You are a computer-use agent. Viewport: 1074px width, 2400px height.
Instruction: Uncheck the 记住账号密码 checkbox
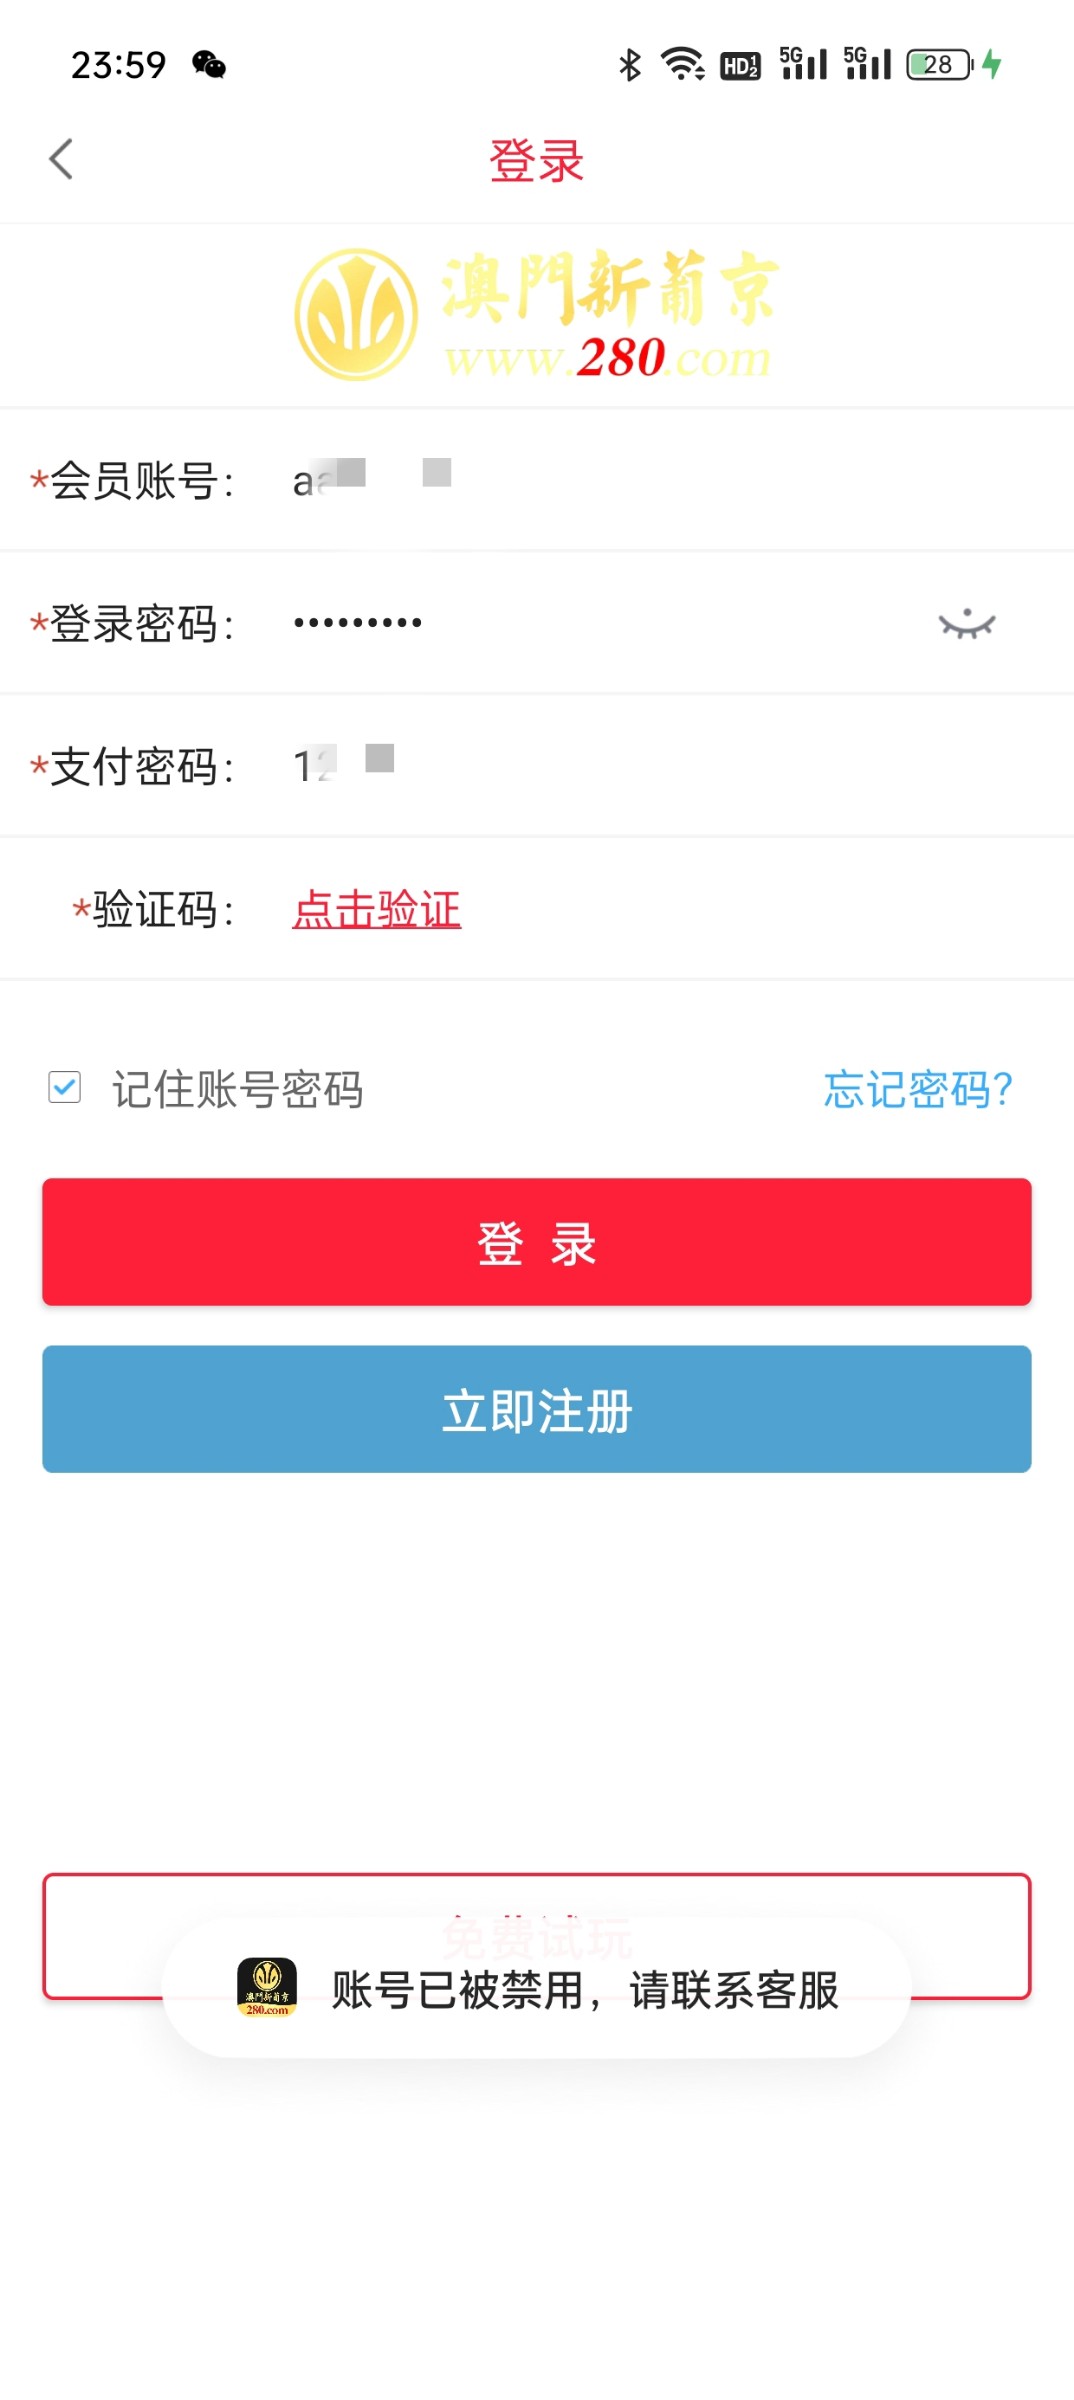click(65, 1087)
